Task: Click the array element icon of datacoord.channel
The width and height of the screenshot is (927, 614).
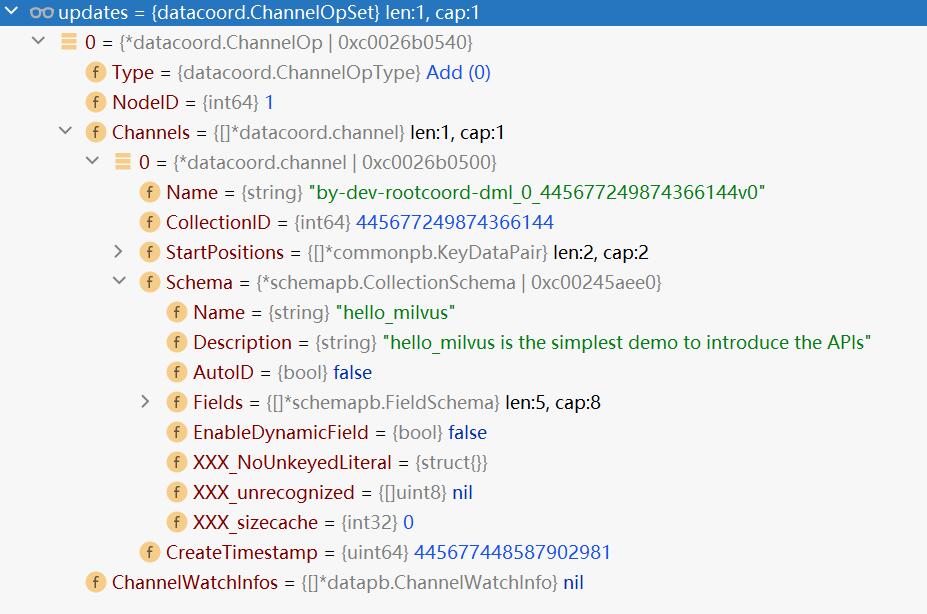Action: (x=123, y=162)
